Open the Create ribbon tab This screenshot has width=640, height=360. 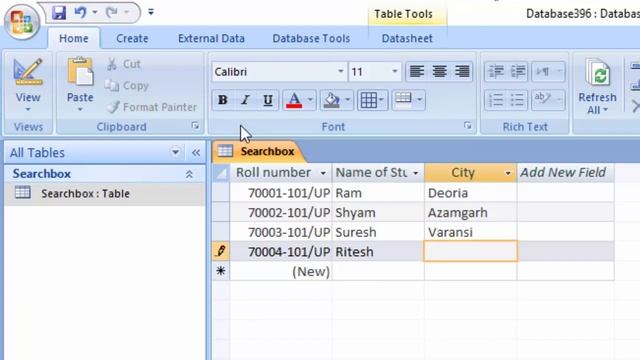tap(132, 38)
